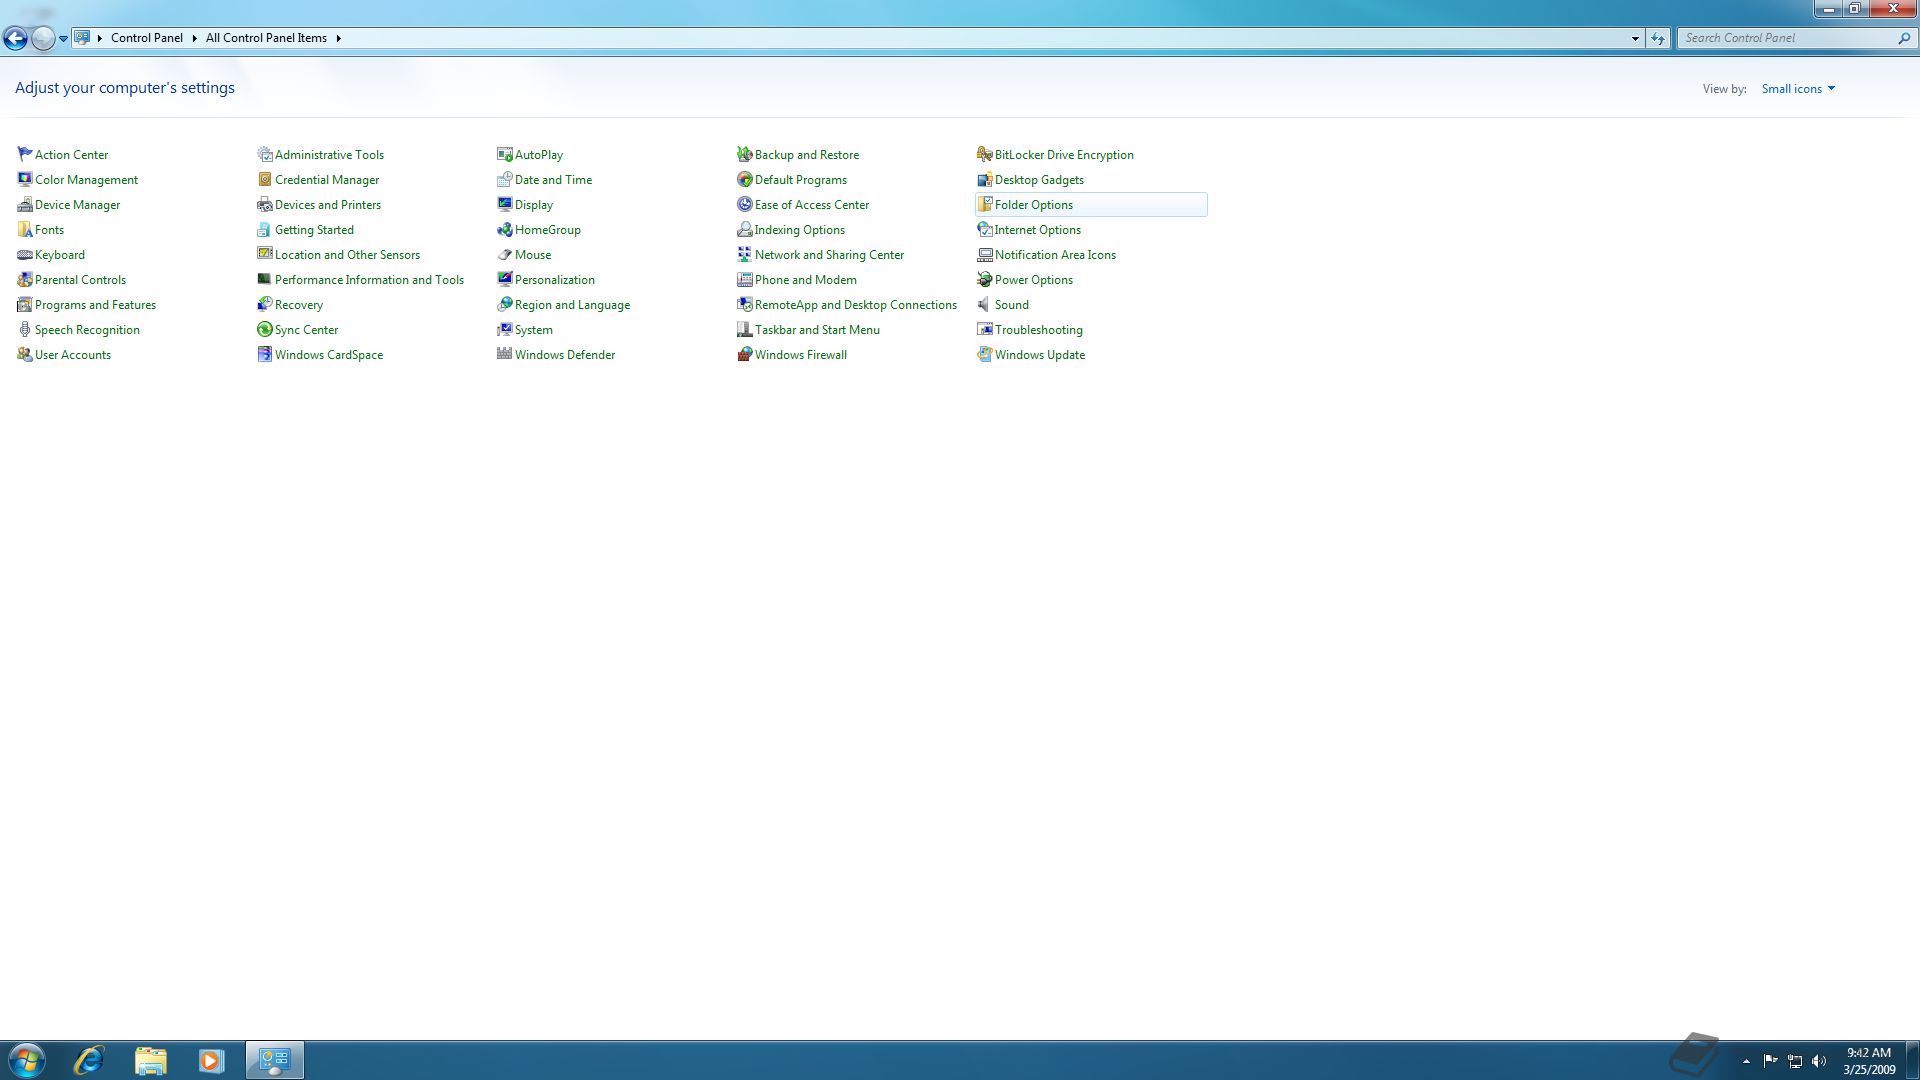Click the Windows CardSpace icon
The height and width of the screenshot is (1080, 1920).
coord(265,354)
